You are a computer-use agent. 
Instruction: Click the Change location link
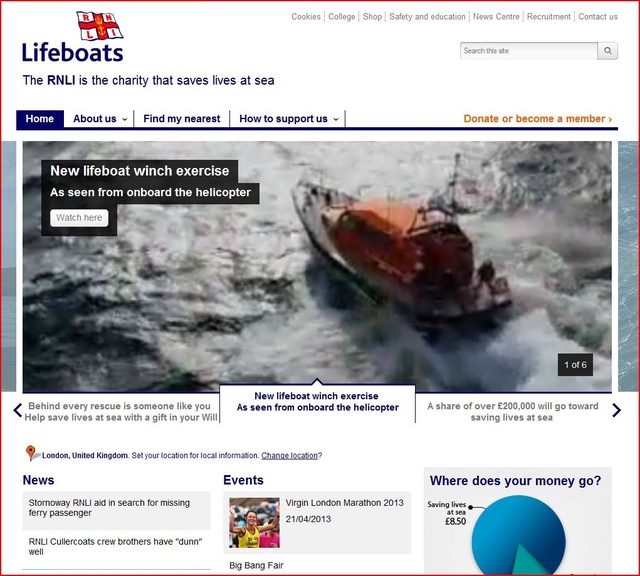[x=289, y=456]
